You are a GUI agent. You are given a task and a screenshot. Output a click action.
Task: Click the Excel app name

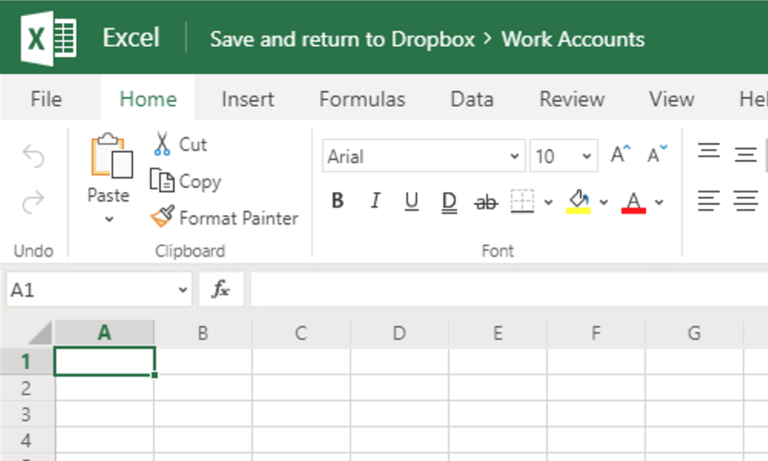pos(131,38)
